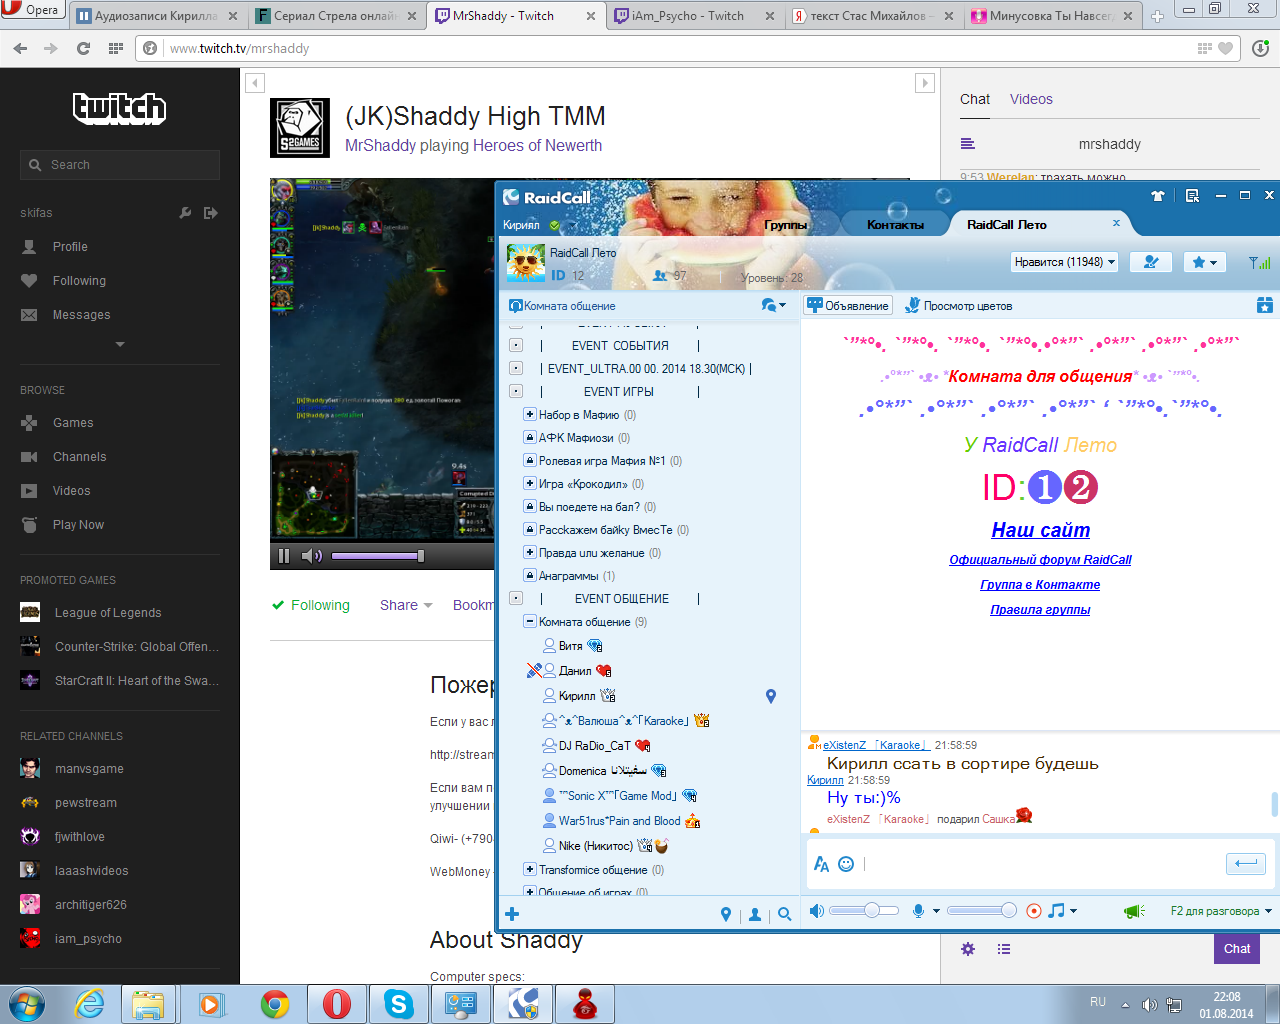This screenshot has width=1280, height=1024.
Task: Launch Skype from Windows taskbar
Action: pyautogui.click(x=399, y=1004)
